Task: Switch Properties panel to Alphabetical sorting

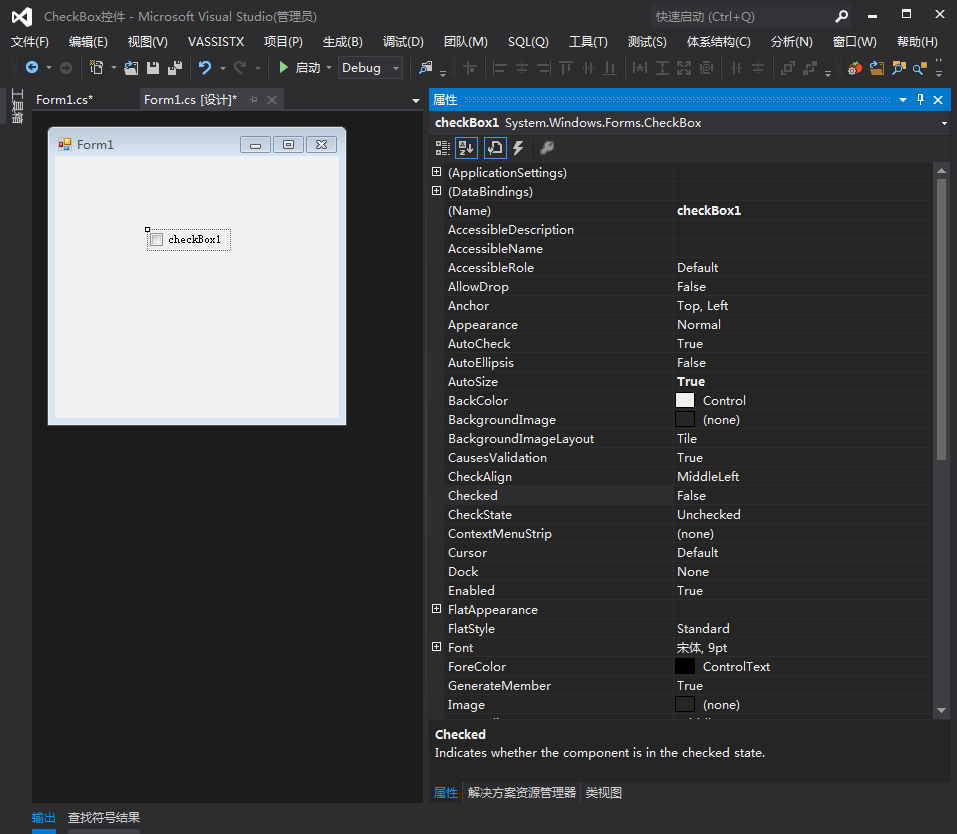Action: tap(466, 147)
